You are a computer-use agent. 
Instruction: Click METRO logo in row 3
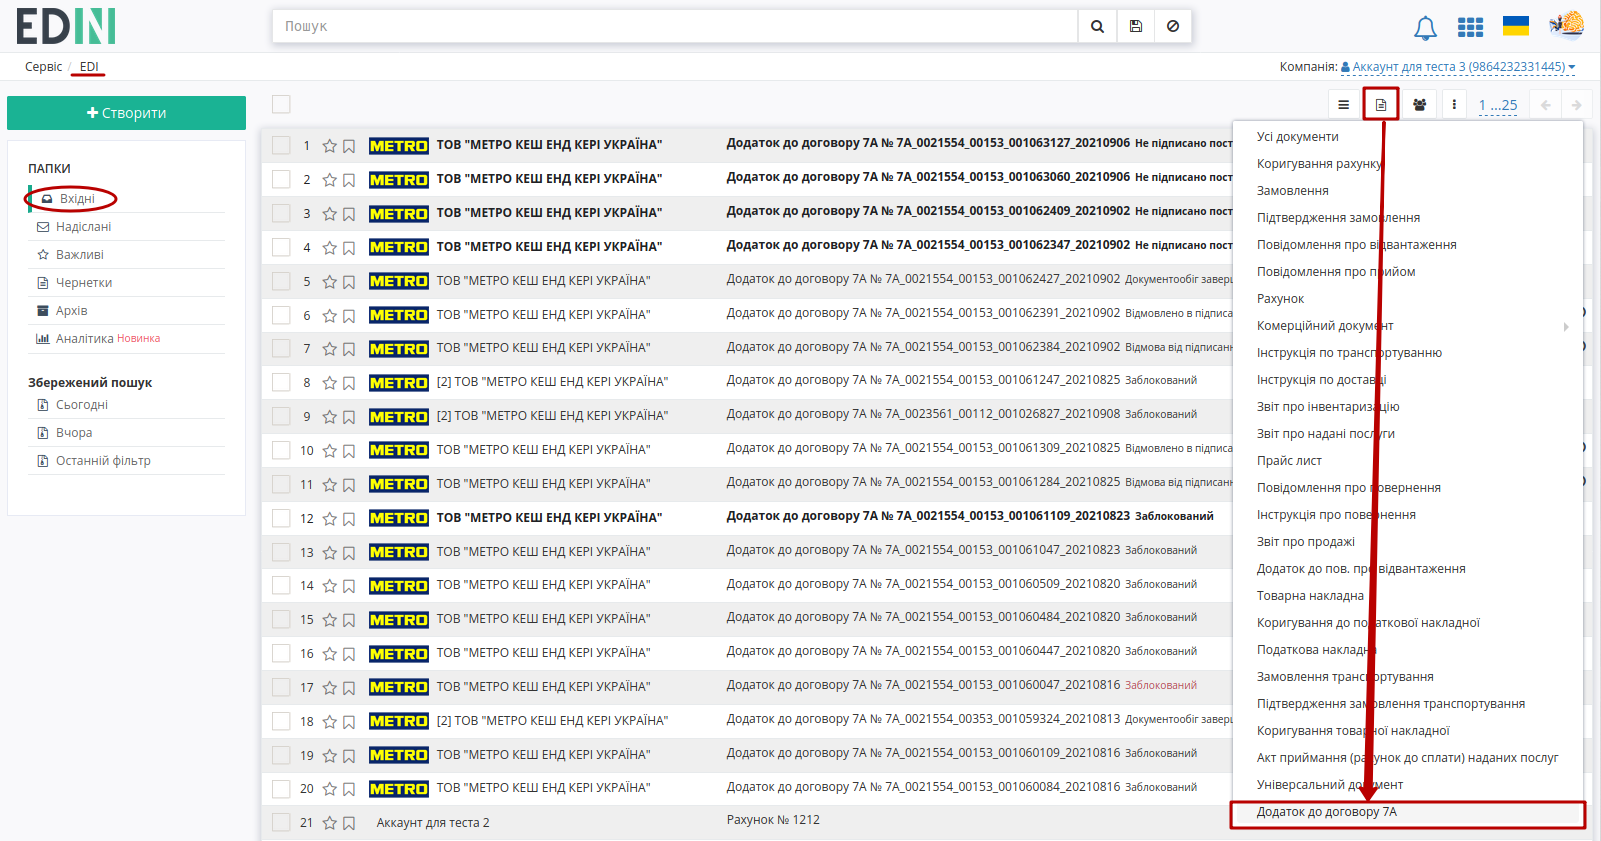[x=398, y=214]
